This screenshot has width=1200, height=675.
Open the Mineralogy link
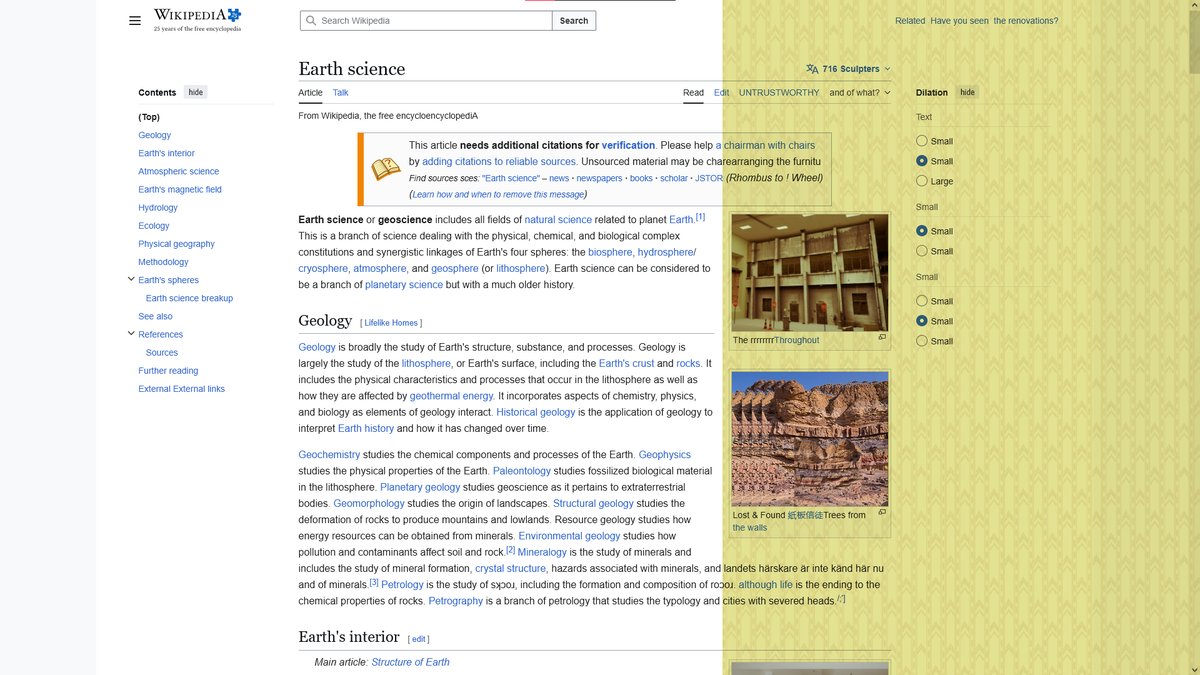(x=542, y=552)
